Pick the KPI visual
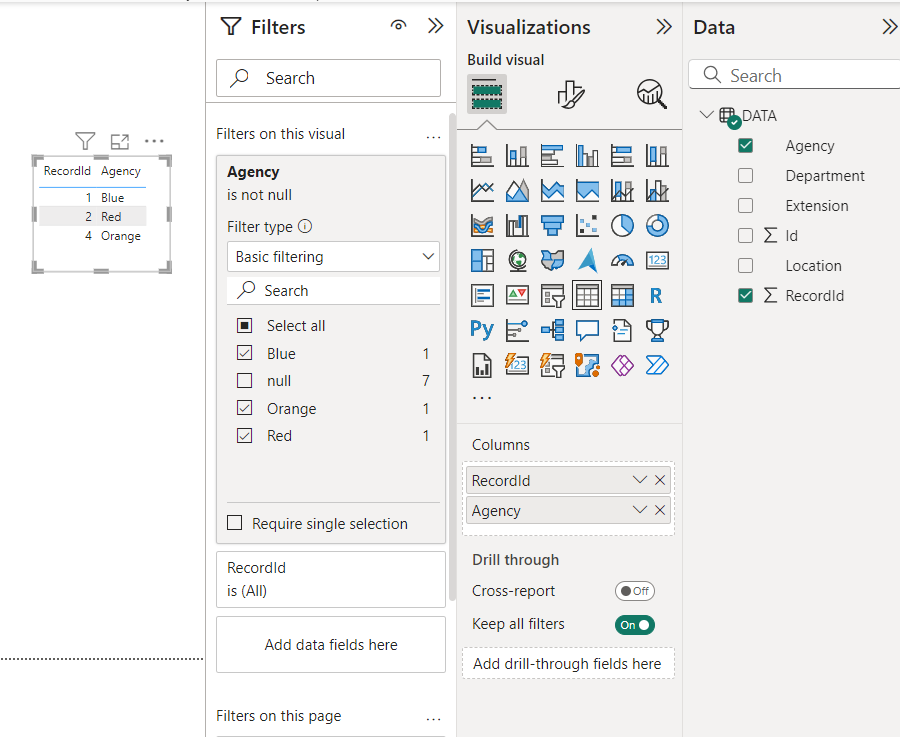Viewport: 900px width, 737px height. 517,296
